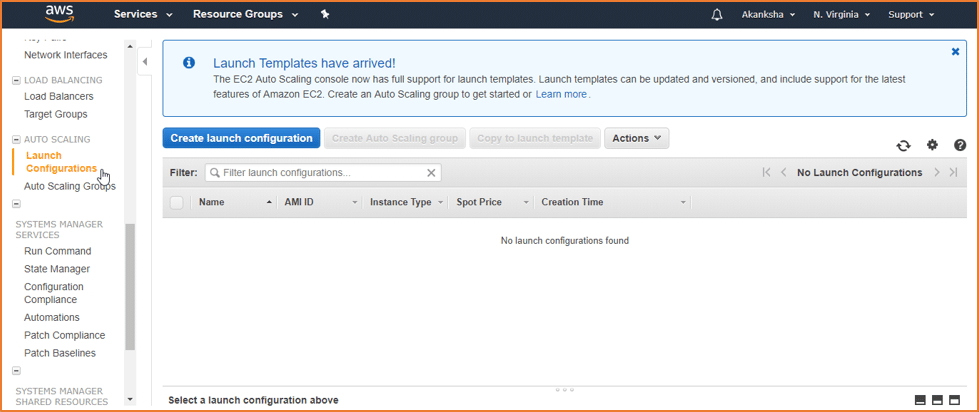Click the sidebar scrollbar up arrow
979x412 pixels.
coord(130,47)
